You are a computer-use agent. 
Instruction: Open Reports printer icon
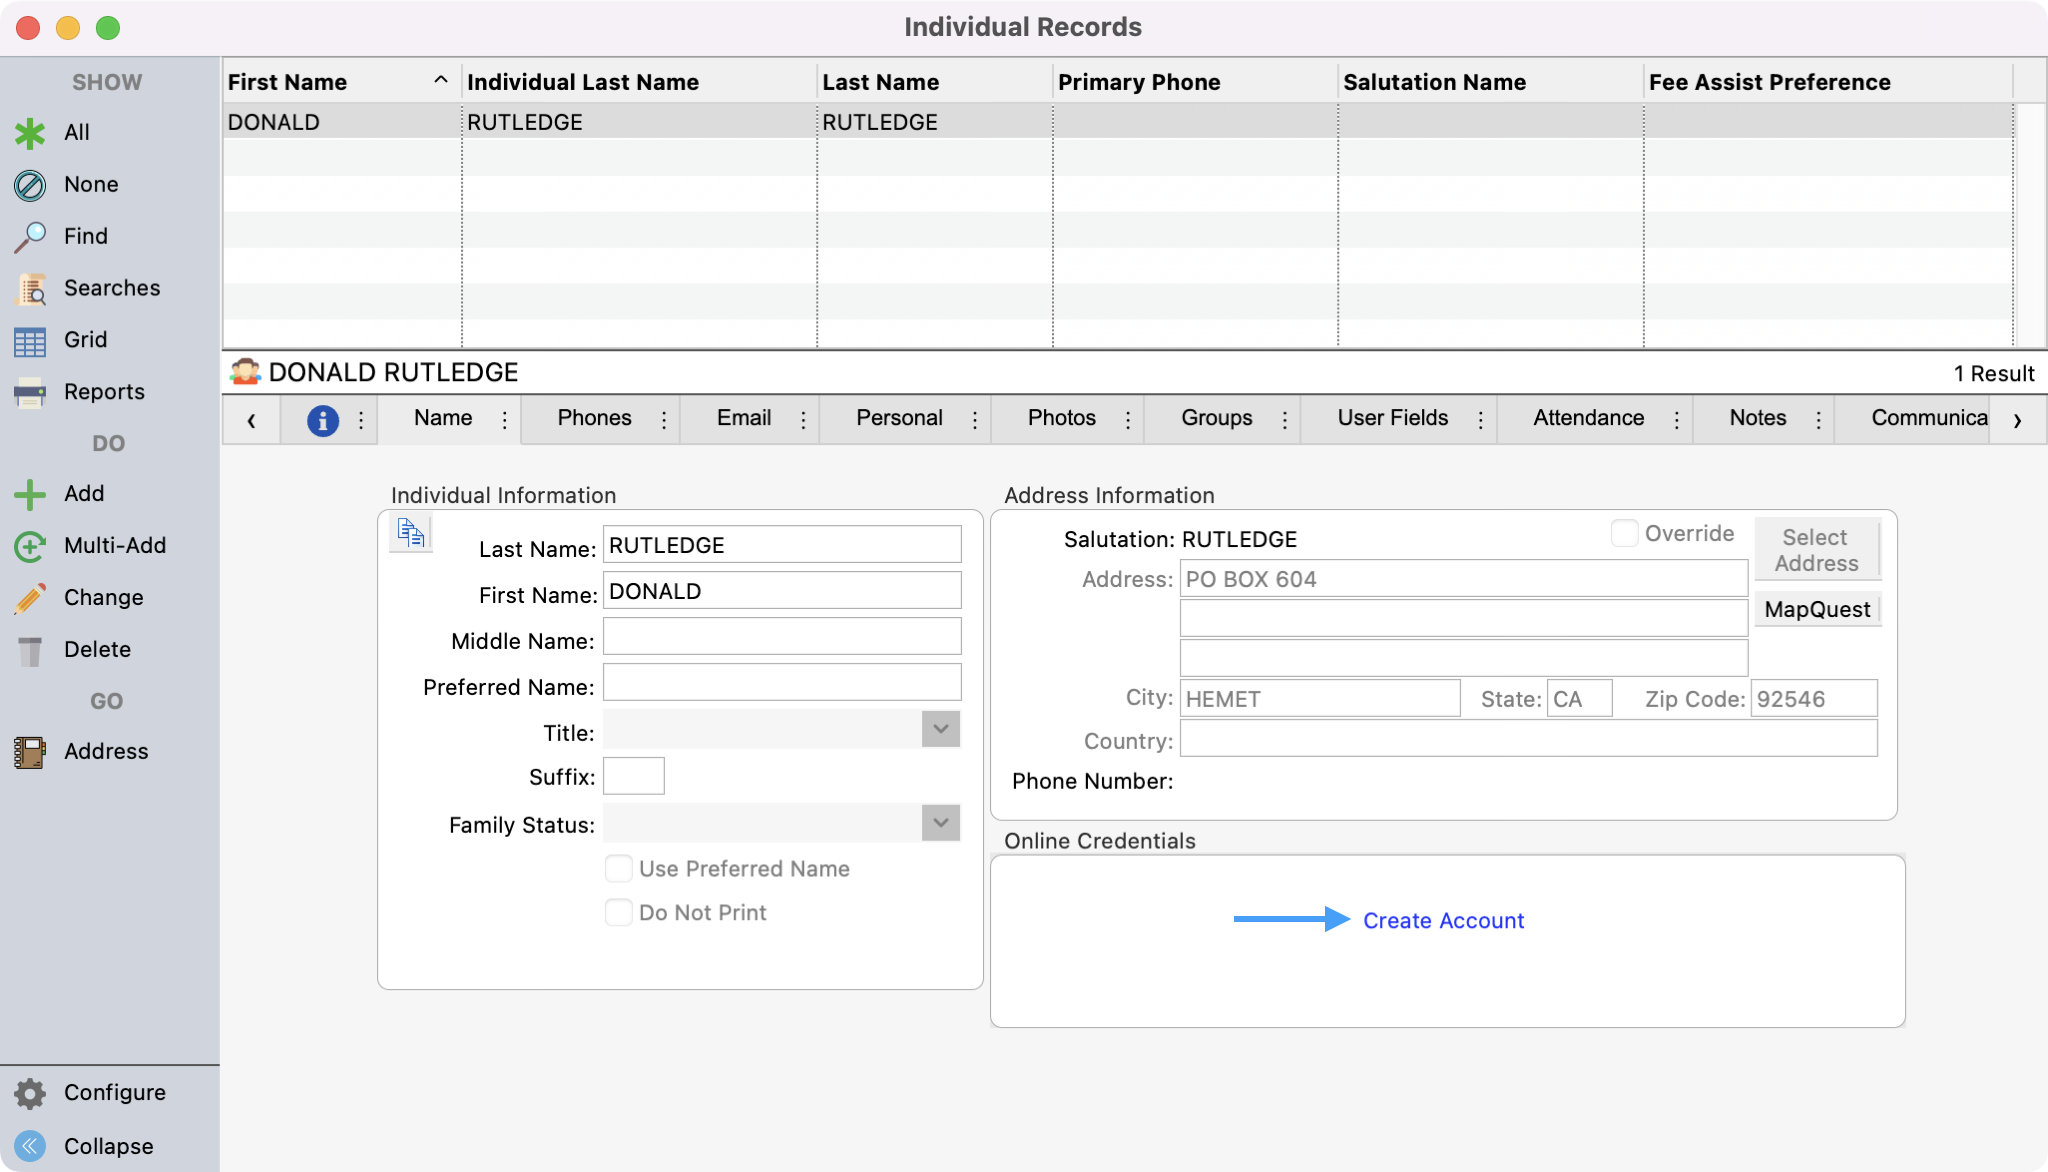point(30,393)
